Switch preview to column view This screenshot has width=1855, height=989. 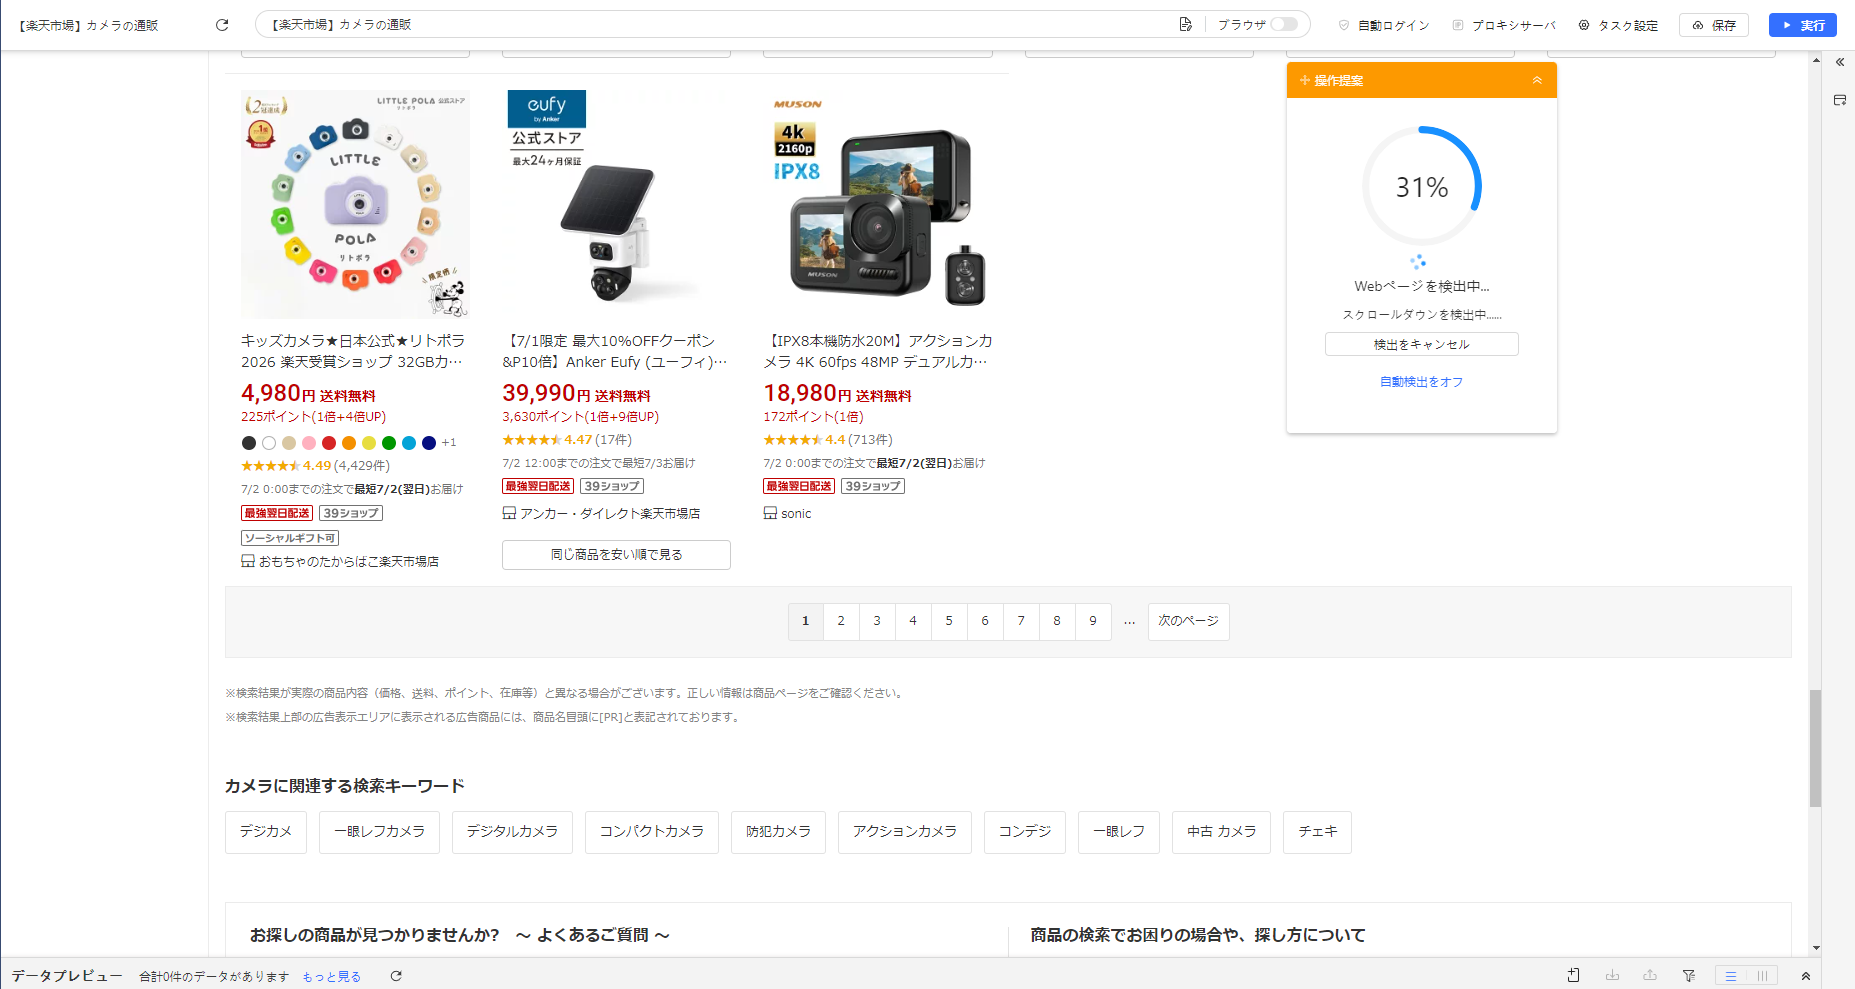1763,976
